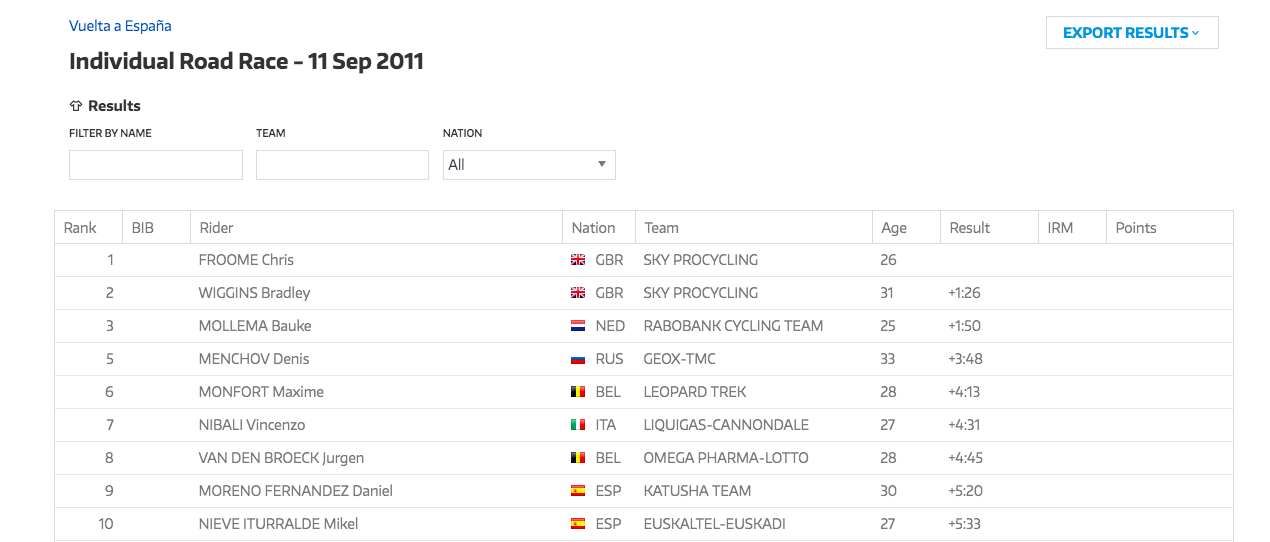
Task: Click the chevron on Export Results
Action: click(x=1196, y=33)
